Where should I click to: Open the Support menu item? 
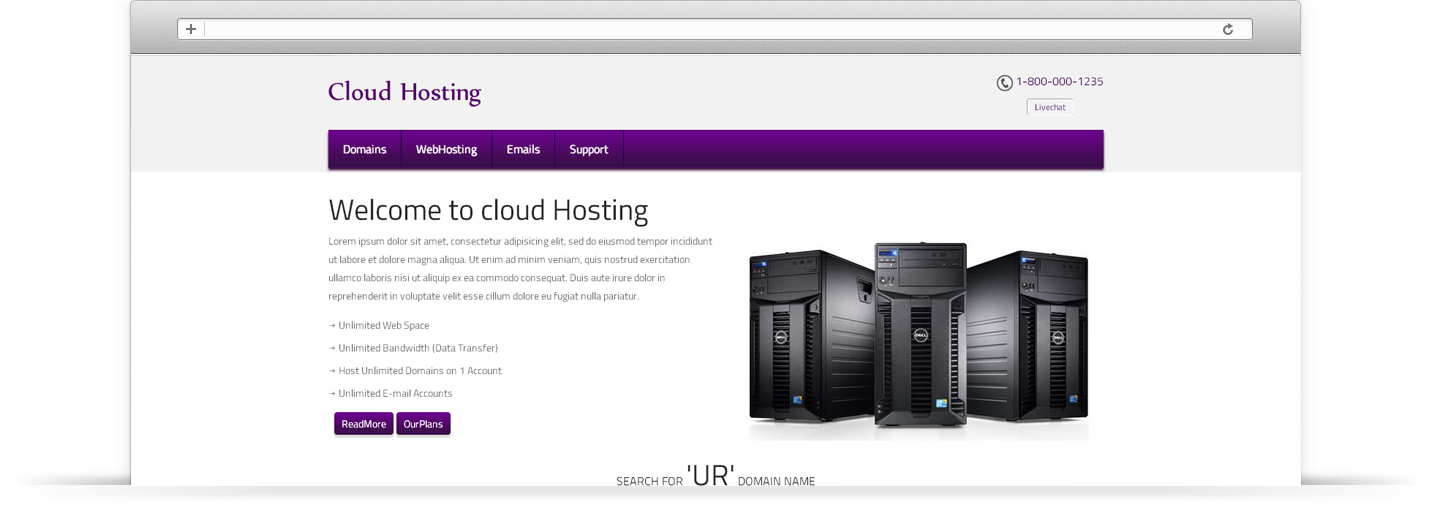(588, 150)
